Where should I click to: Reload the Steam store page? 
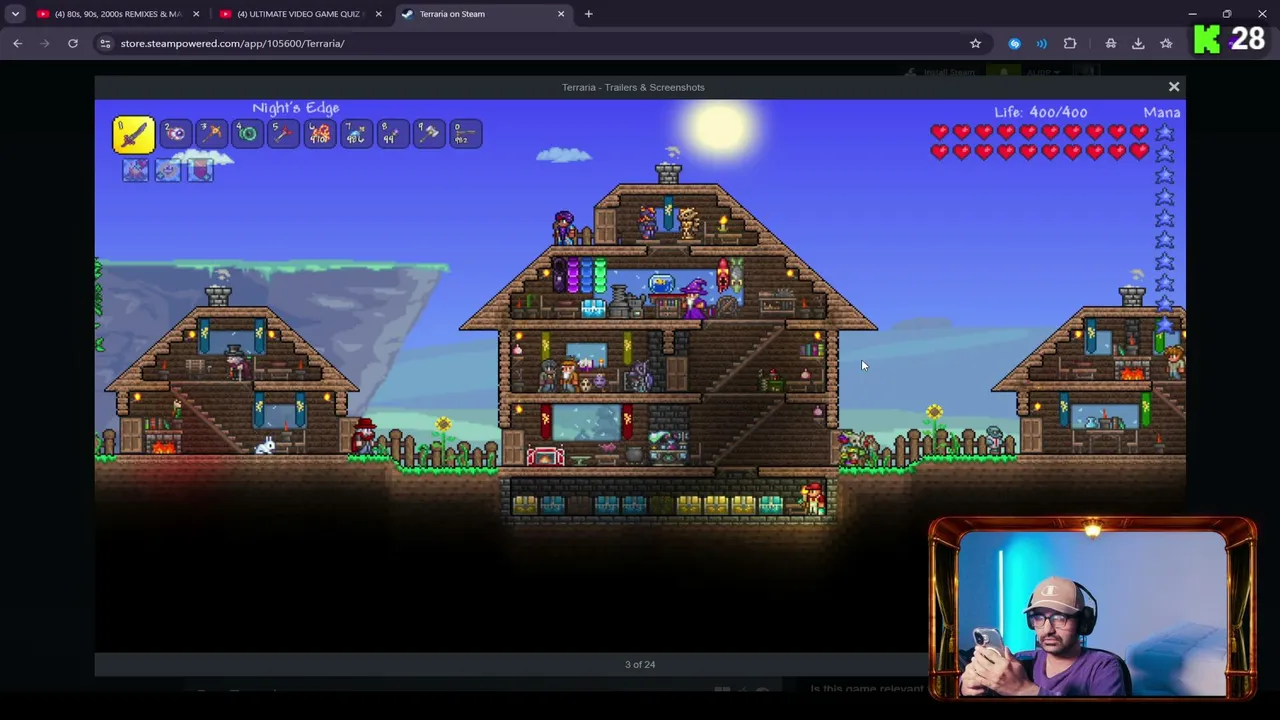73,43
